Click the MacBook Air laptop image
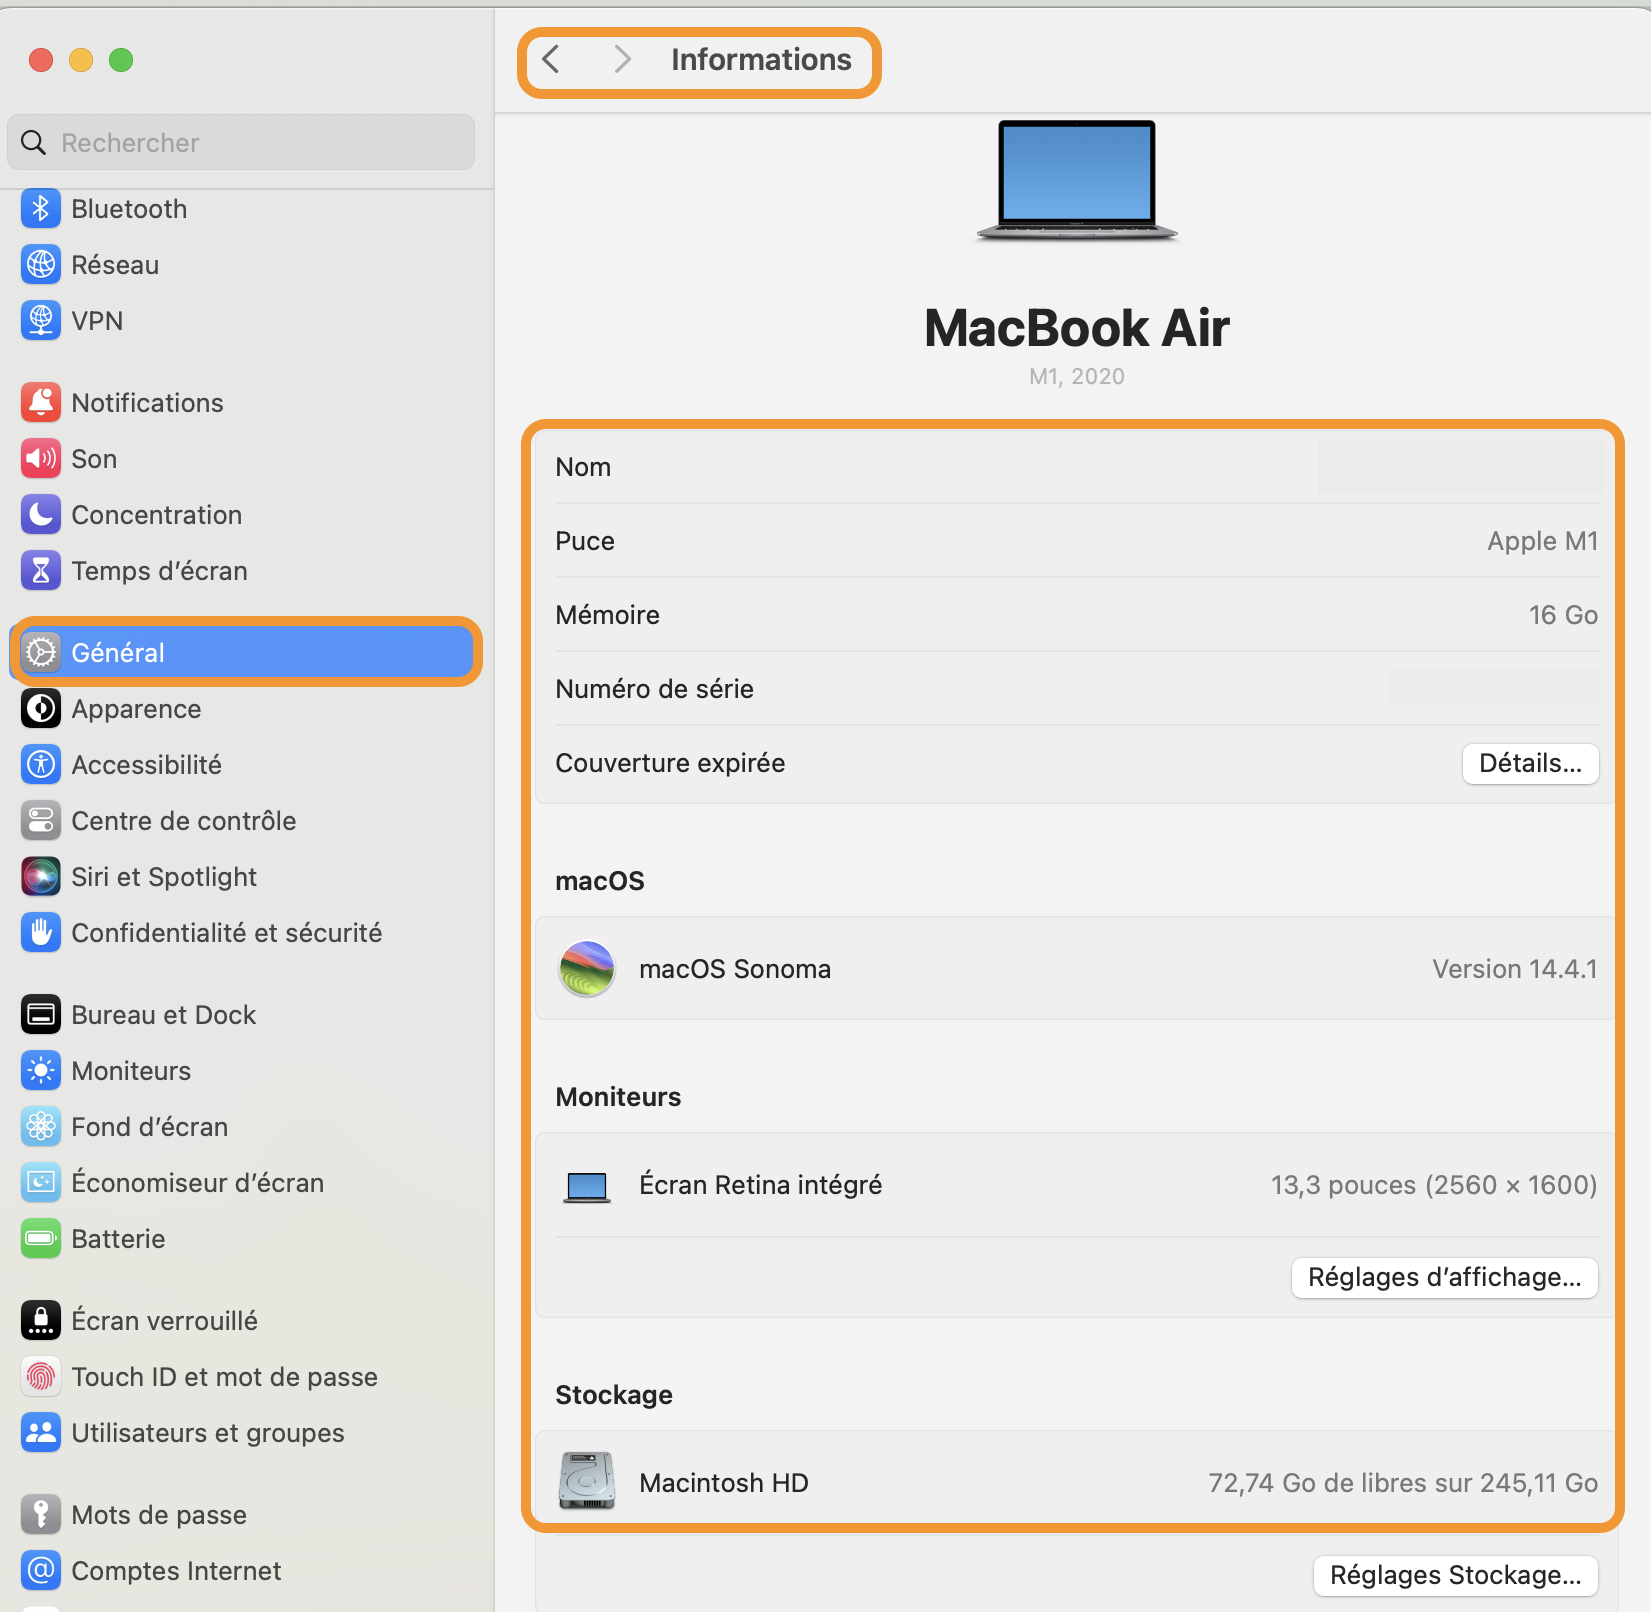The image size is (1651, 1612). pyautogui.click(x=1077, y=181)
